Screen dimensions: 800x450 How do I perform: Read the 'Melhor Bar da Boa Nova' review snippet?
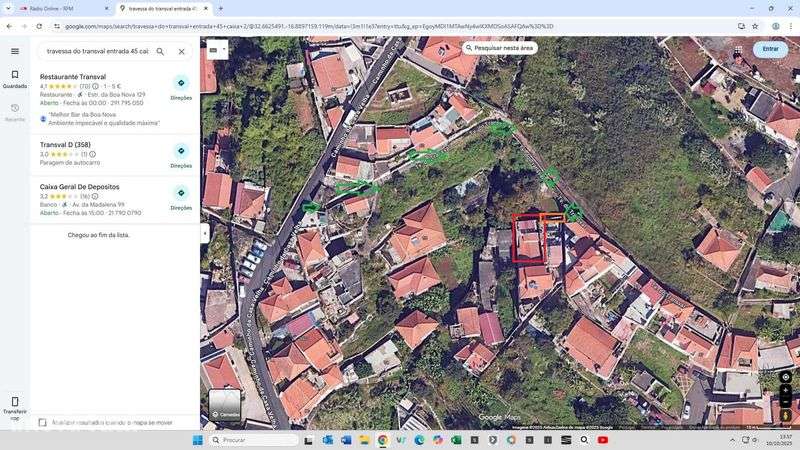pos(104,119)
